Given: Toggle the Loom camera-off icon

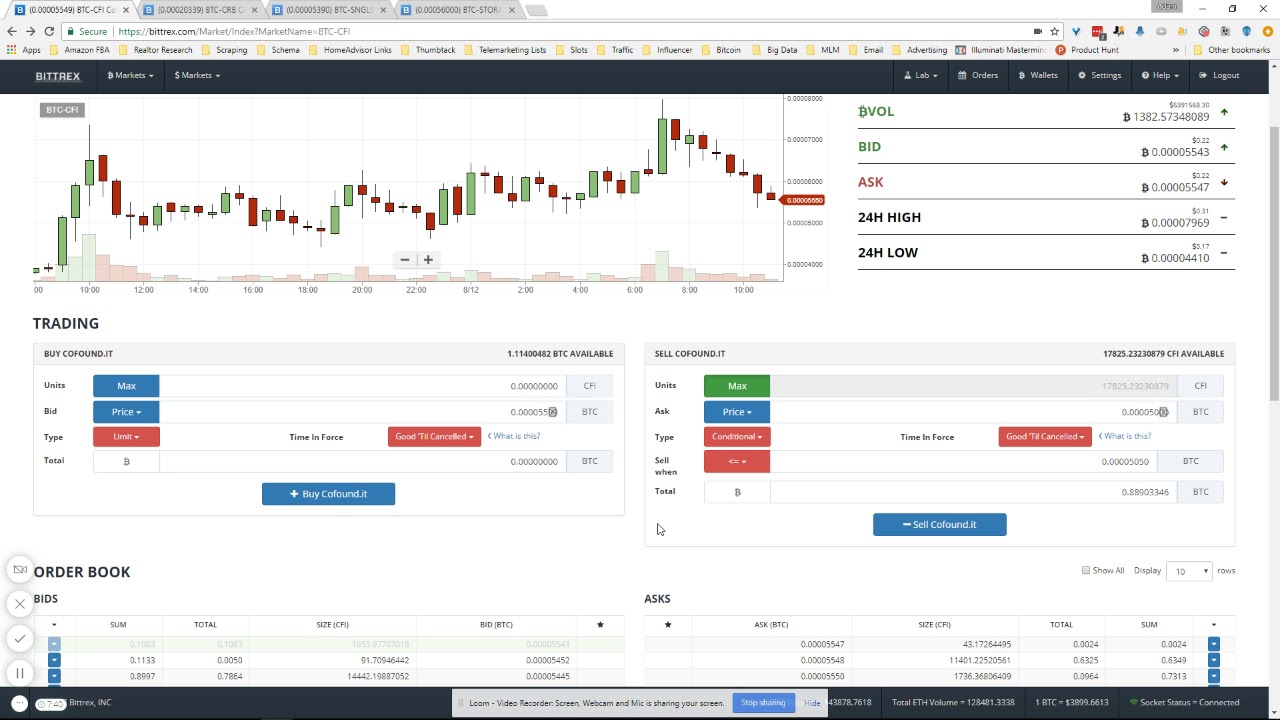Looking at the screenshot, I should pos(20,570).
